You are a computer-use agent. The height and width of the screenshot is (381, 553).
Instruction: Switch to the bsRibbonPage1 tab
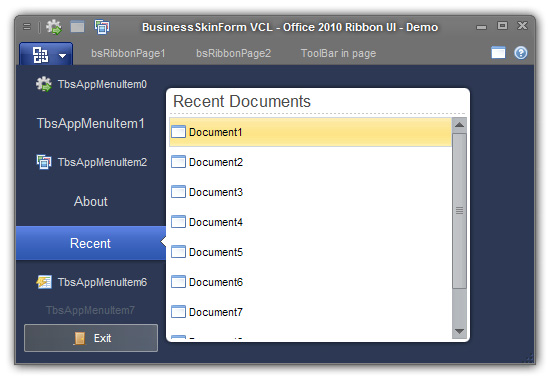coord(128,53)
